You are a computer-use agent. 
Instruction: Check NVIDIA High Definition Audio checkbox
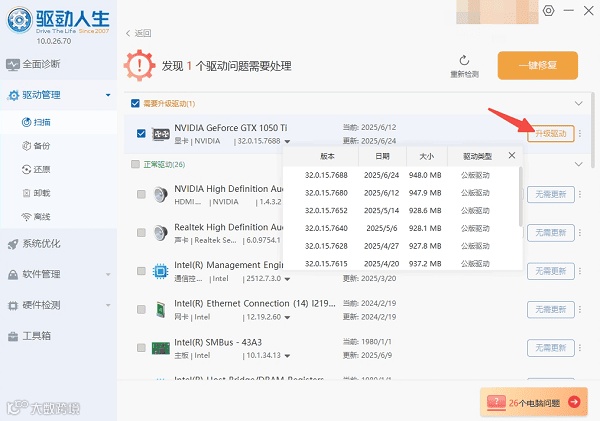click(x=141, y=194)
